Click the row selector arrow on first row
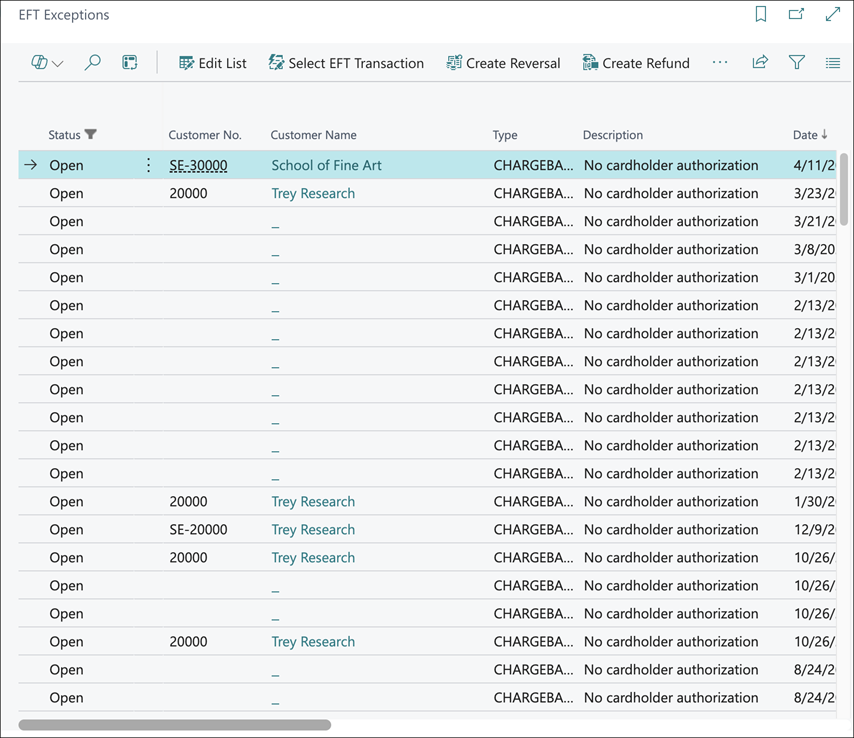 (x=30, y=164)
